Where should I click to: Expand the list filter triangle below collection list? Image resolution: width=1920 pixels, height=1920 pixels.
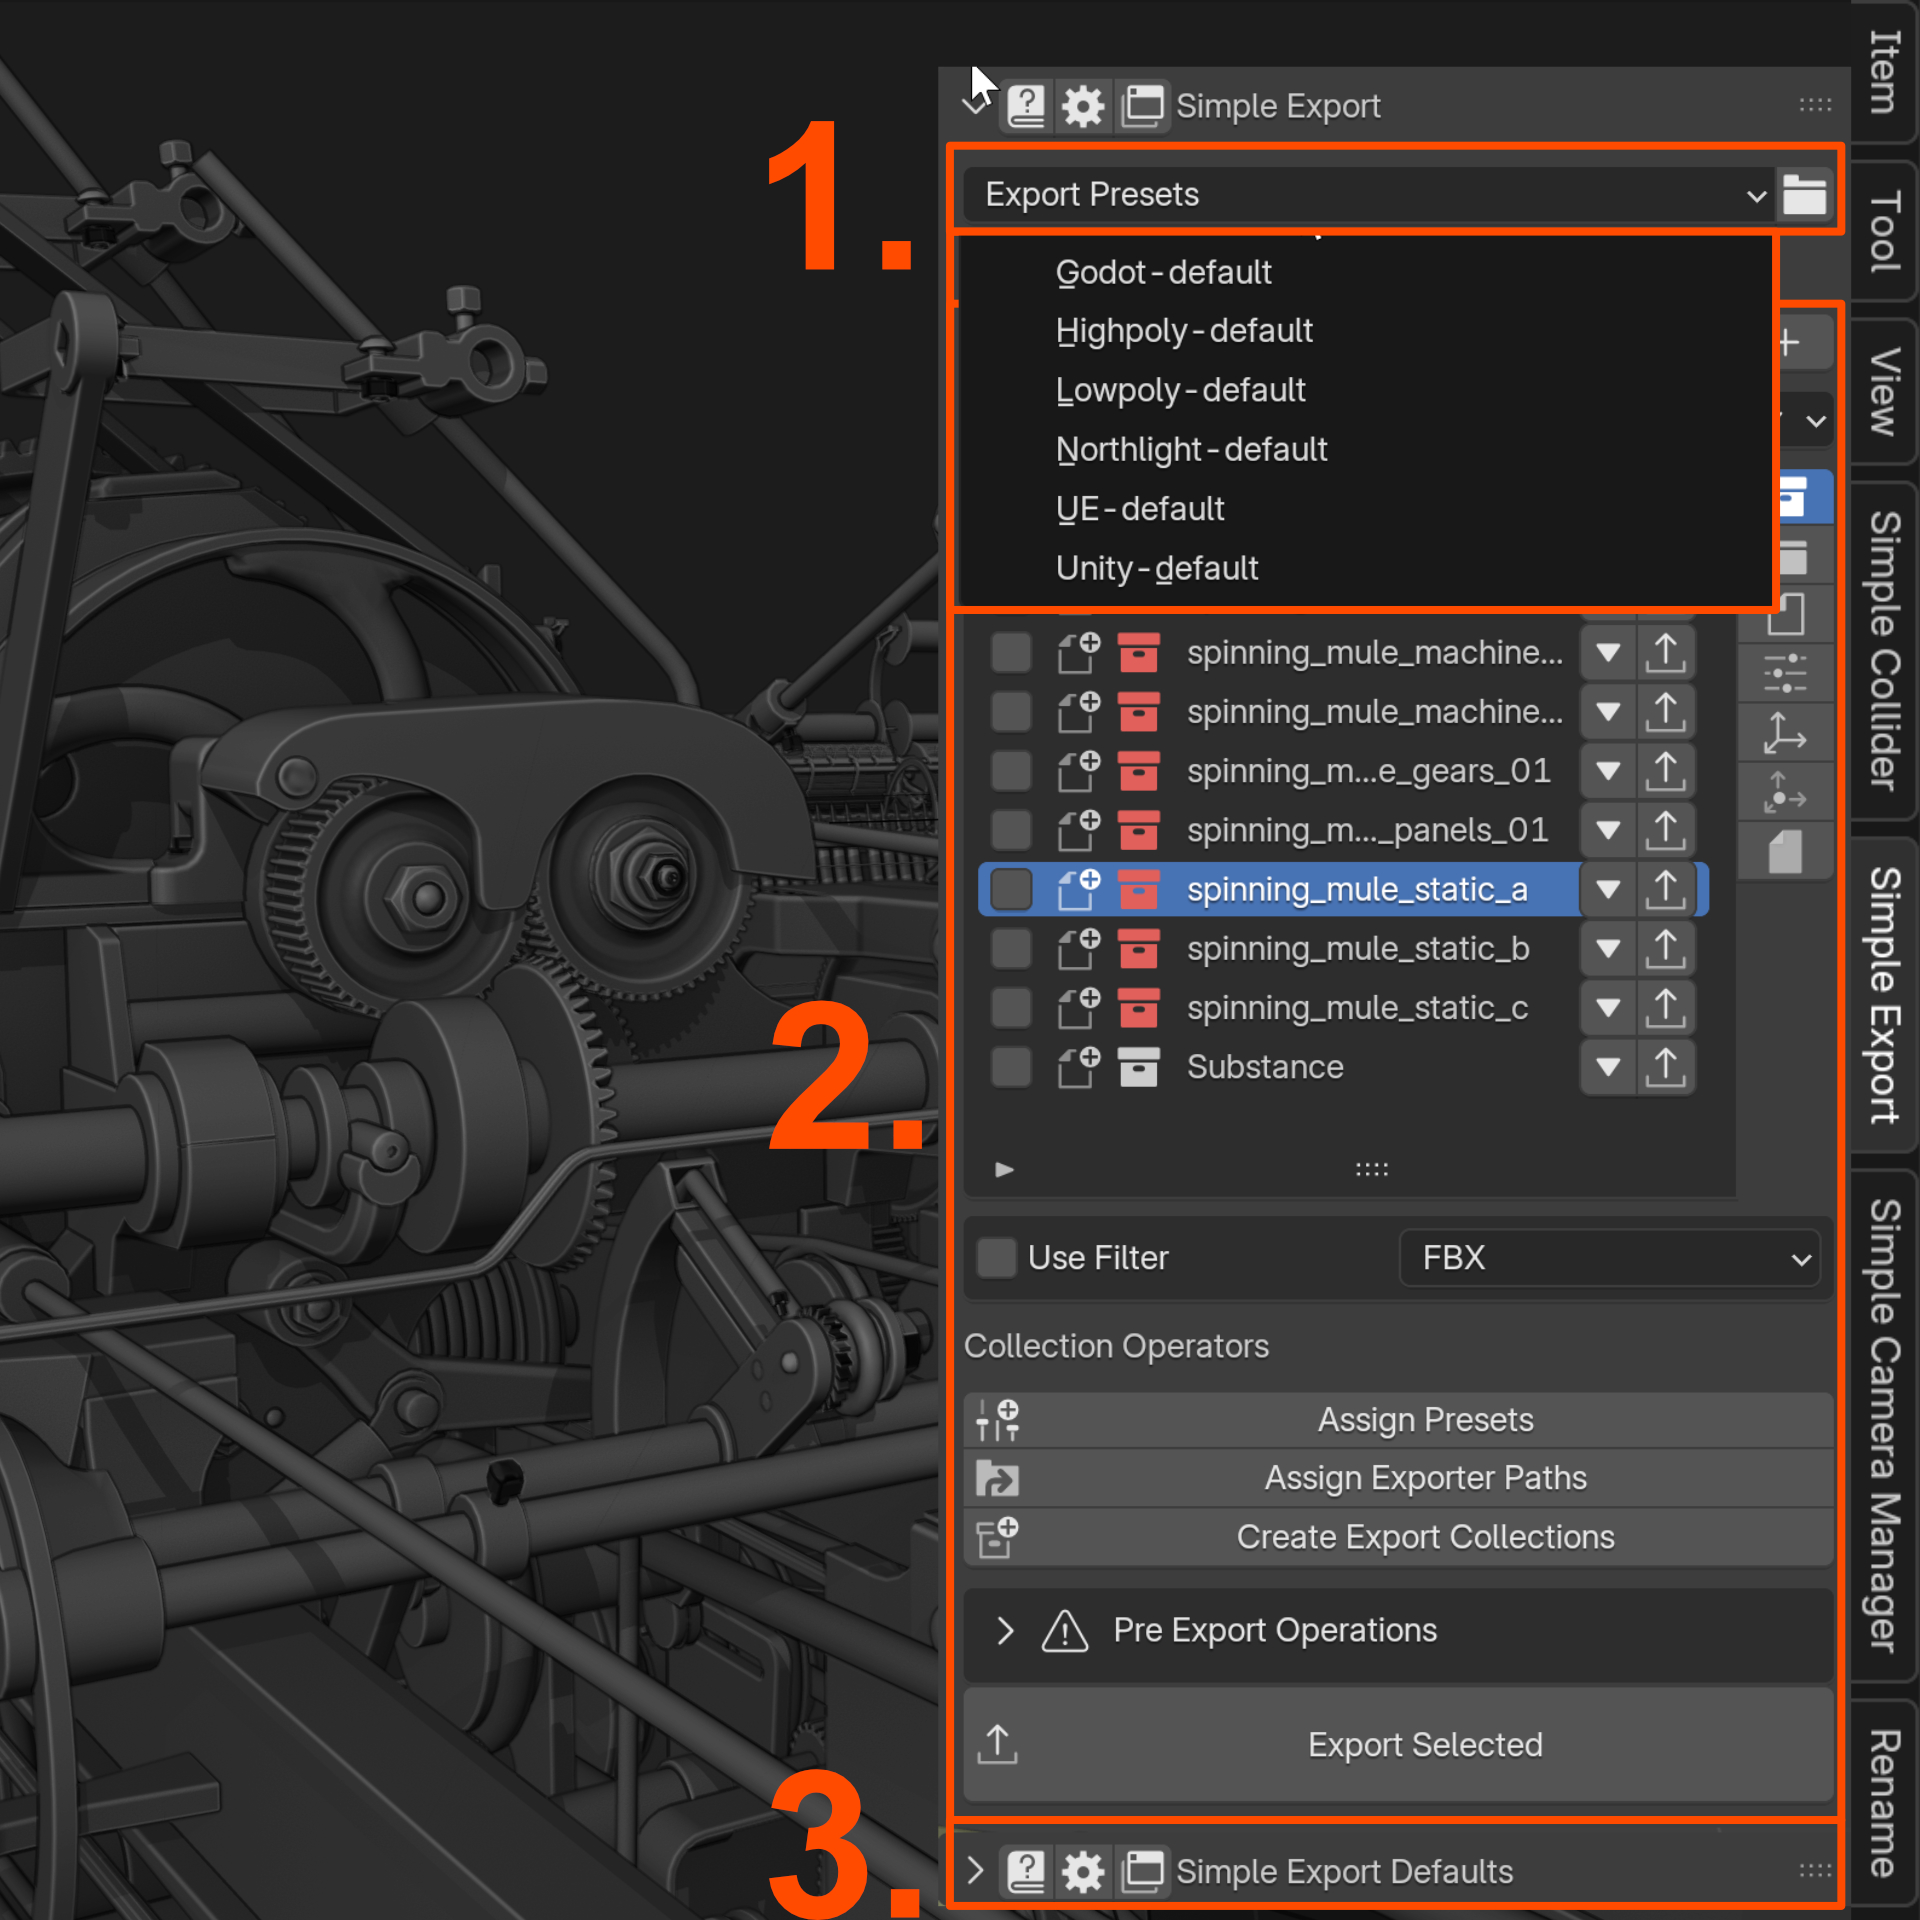(x=1004, y=1169)
